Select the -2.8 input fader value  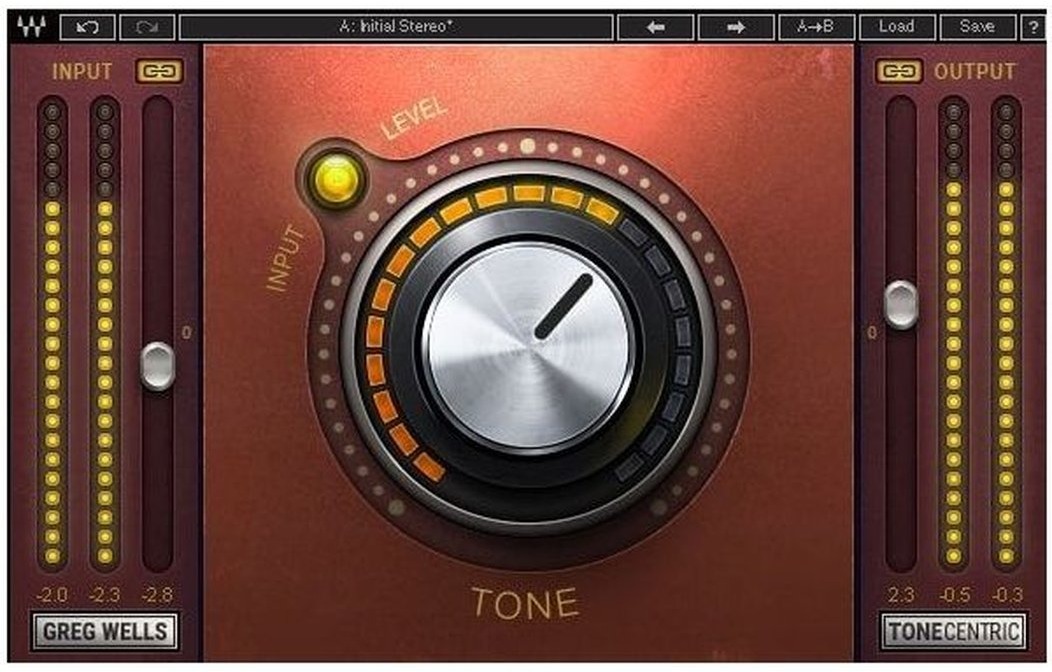(x=158, y=594)
